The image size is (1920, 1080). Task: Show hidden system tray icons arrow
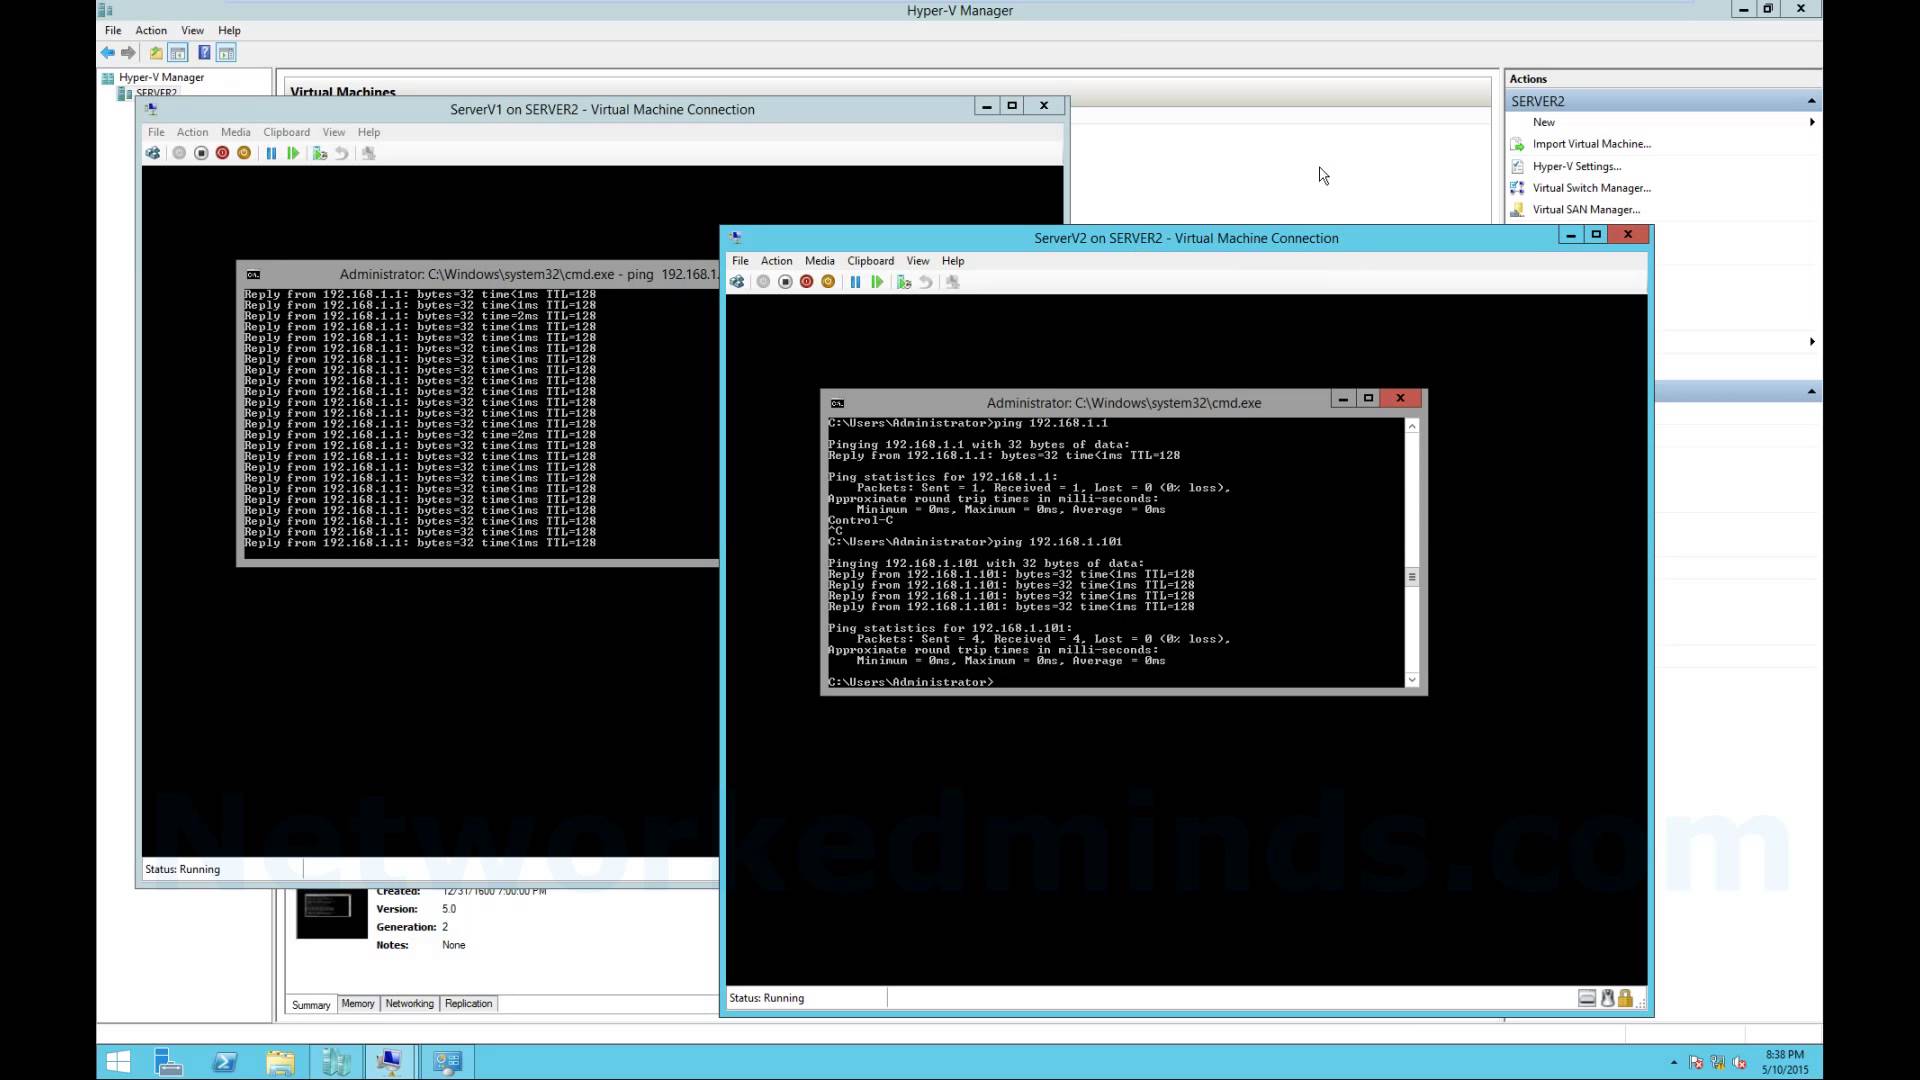coord(1674,1062)
